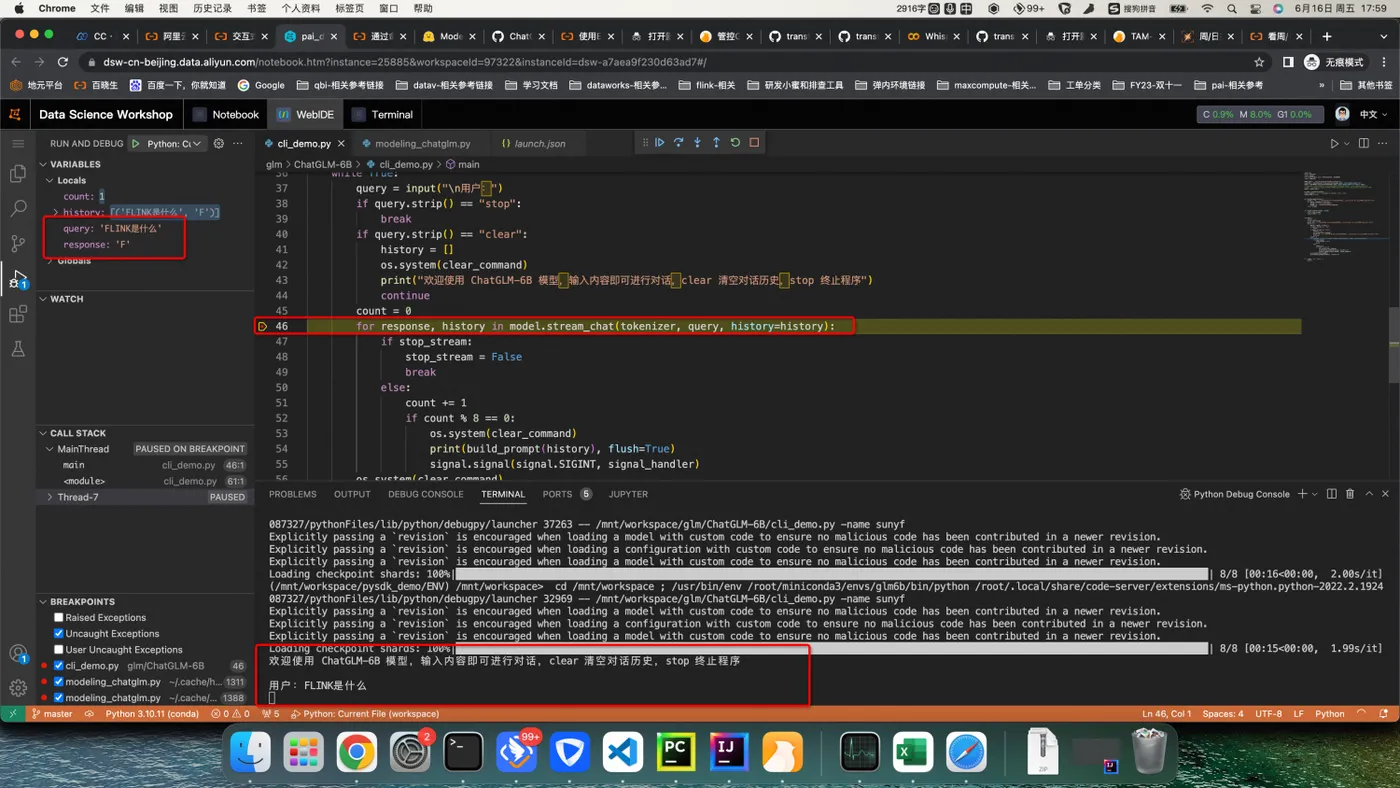Disable the modeling_chatglm.py line 1388 breakpoint
The width and height of the screenshot is (1400, 788).
click(59, 698)
